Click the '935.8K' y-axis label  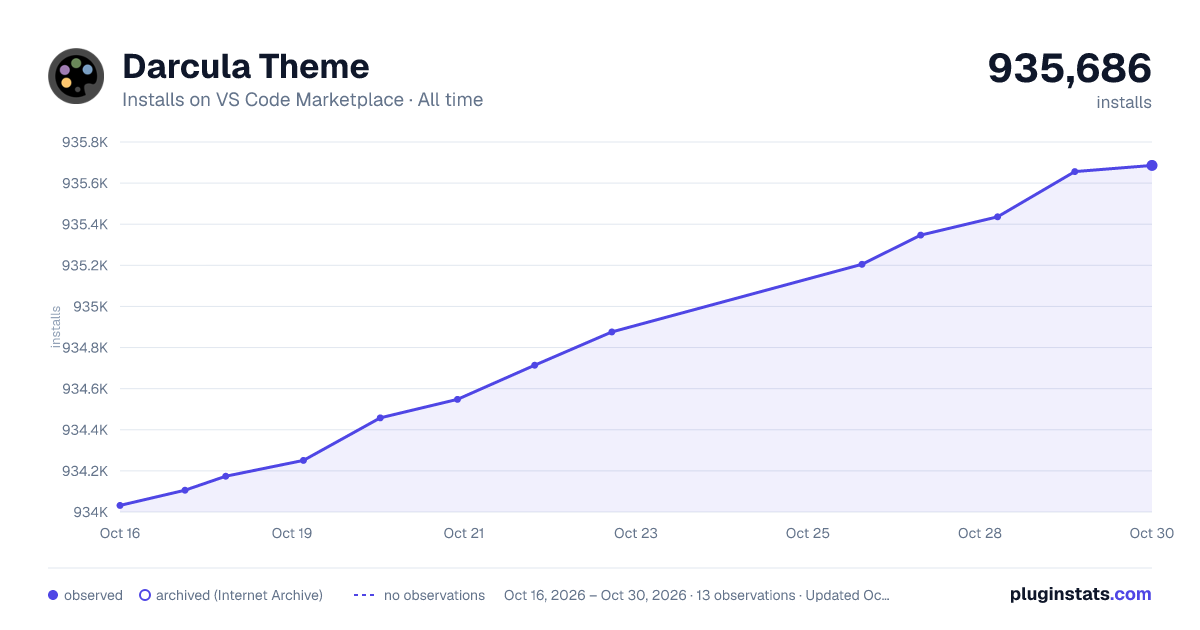click(85, 142)
